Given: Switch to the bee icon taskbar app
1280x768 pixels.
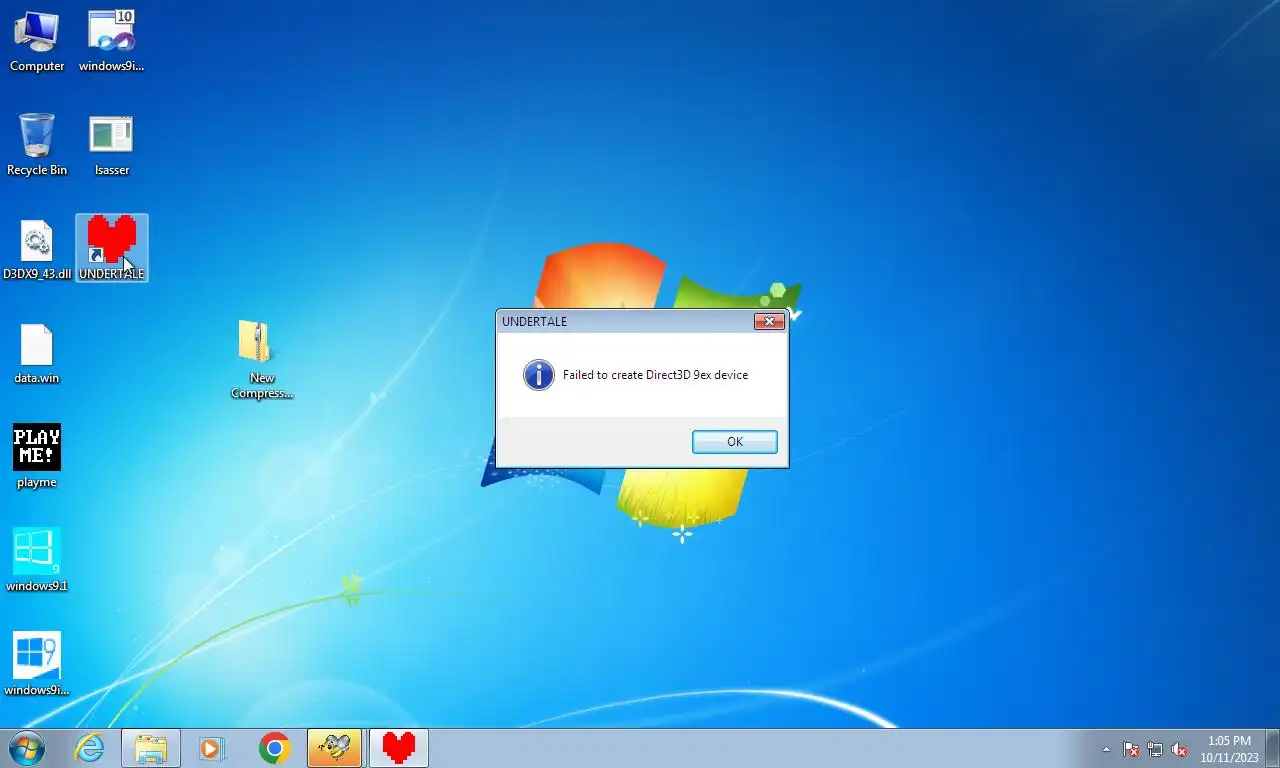Looking at the screenshot, I should pos(335,748).
